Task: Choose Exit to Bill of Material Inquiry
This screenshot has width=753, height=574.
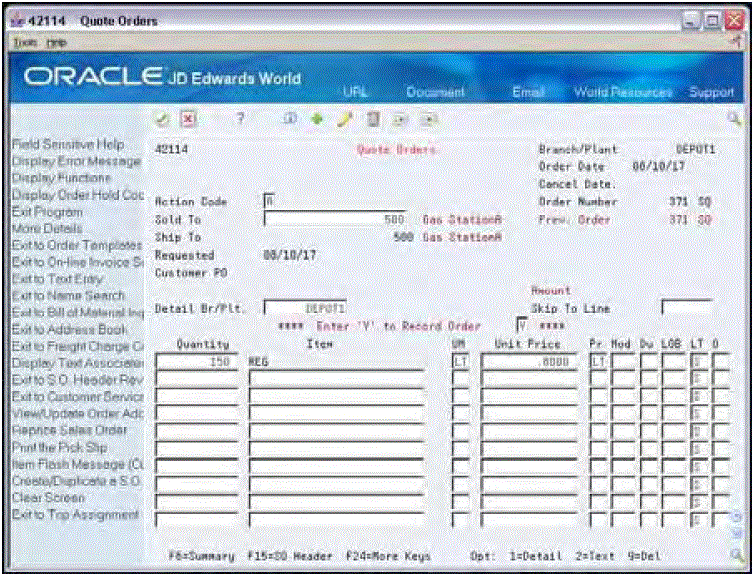Action: (77, 312)
